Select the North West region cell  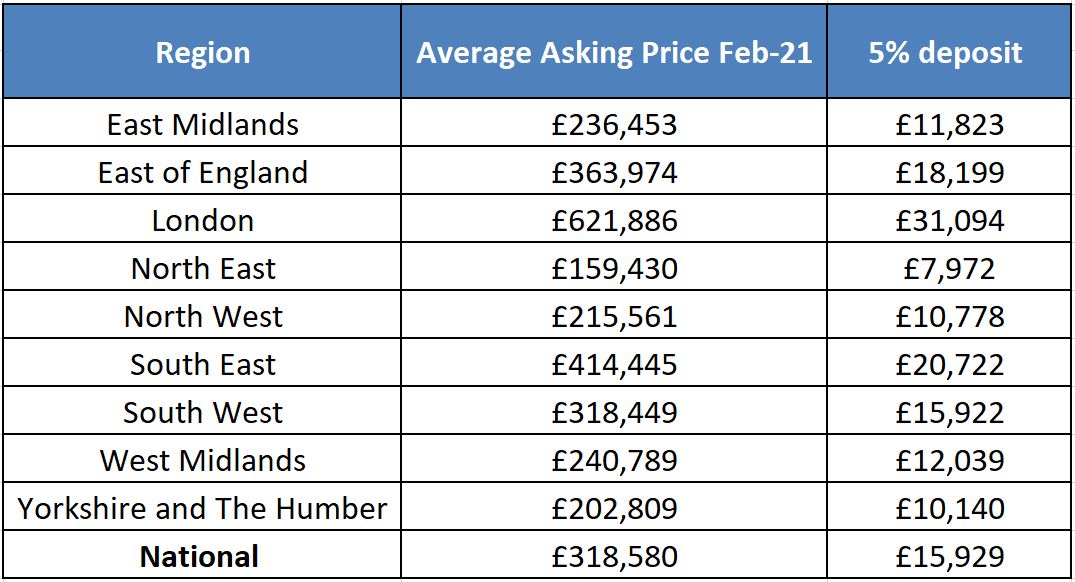tap(203, 317)
